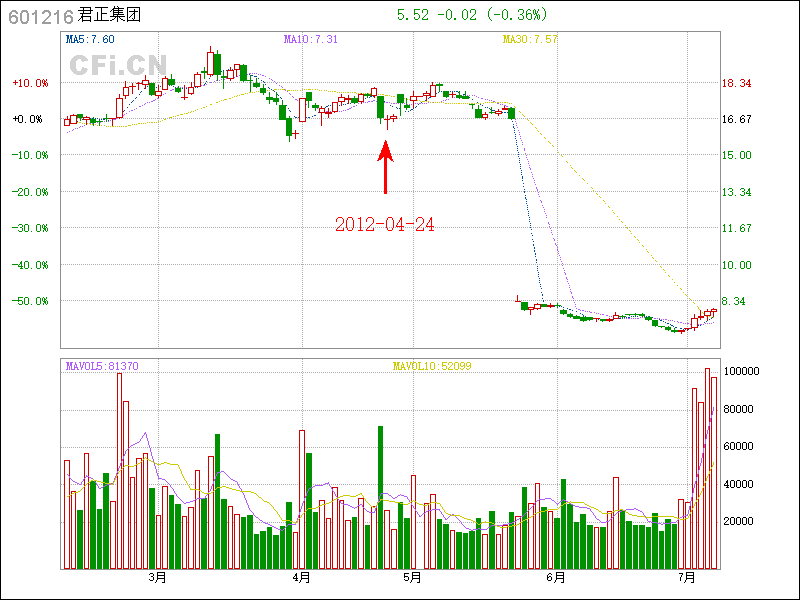Click the 11.67 price axis label
800x600 pixels.
tap(737, 228)
